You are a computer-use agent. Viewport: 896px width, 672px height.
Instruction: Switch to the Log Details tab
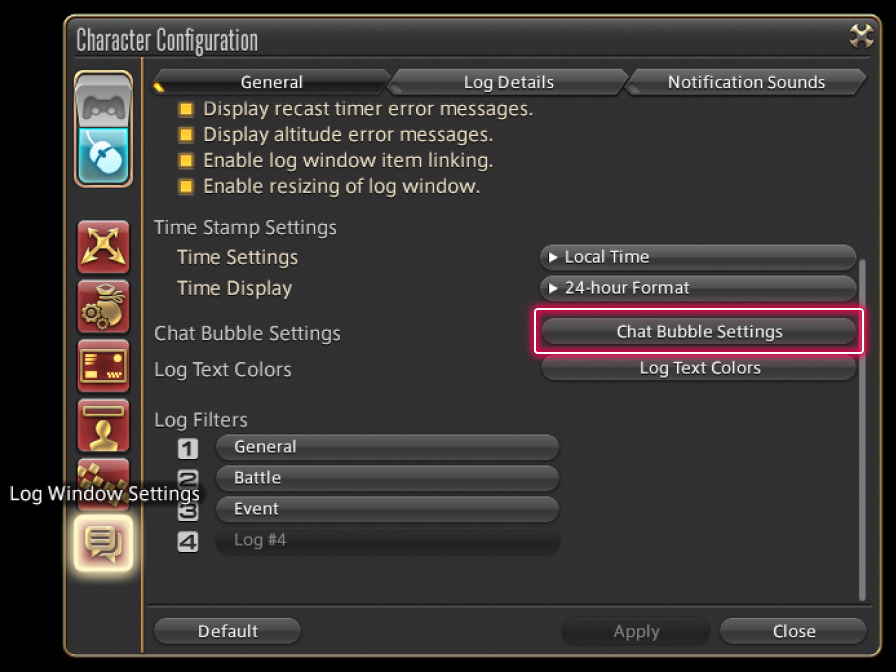(508, 82)
